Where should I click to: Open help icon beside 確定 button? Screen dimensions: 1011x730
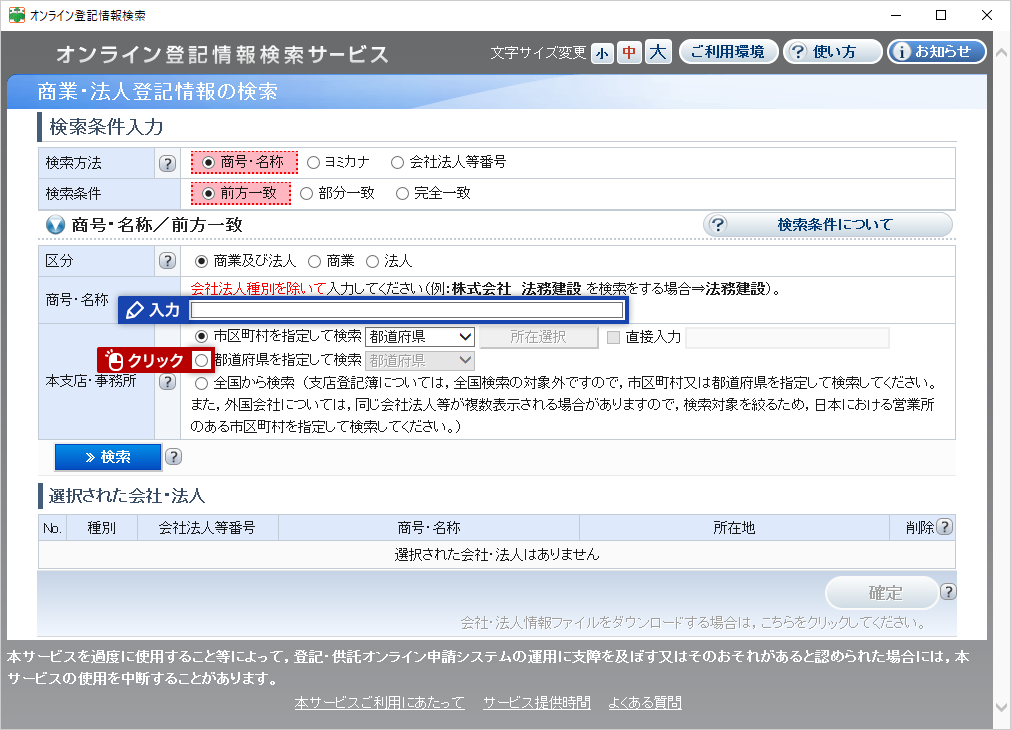tap(948, 591)
